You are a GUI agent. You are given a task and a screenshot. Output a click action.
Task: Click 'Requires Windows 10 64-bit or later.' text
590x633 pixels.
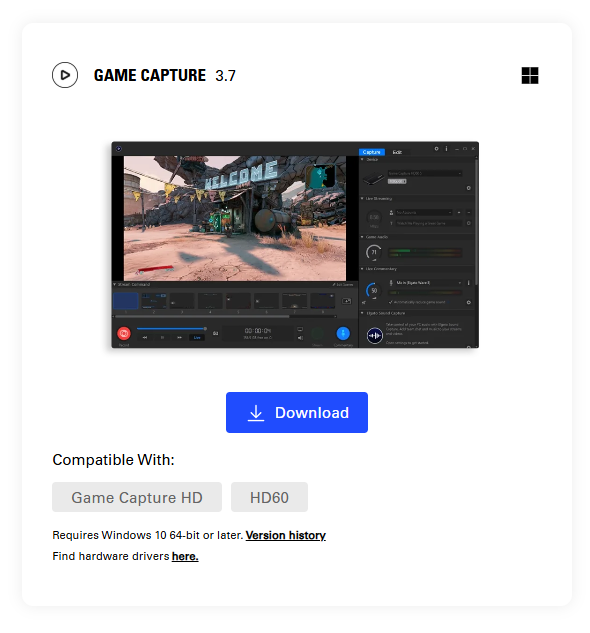tap(148, 535)
